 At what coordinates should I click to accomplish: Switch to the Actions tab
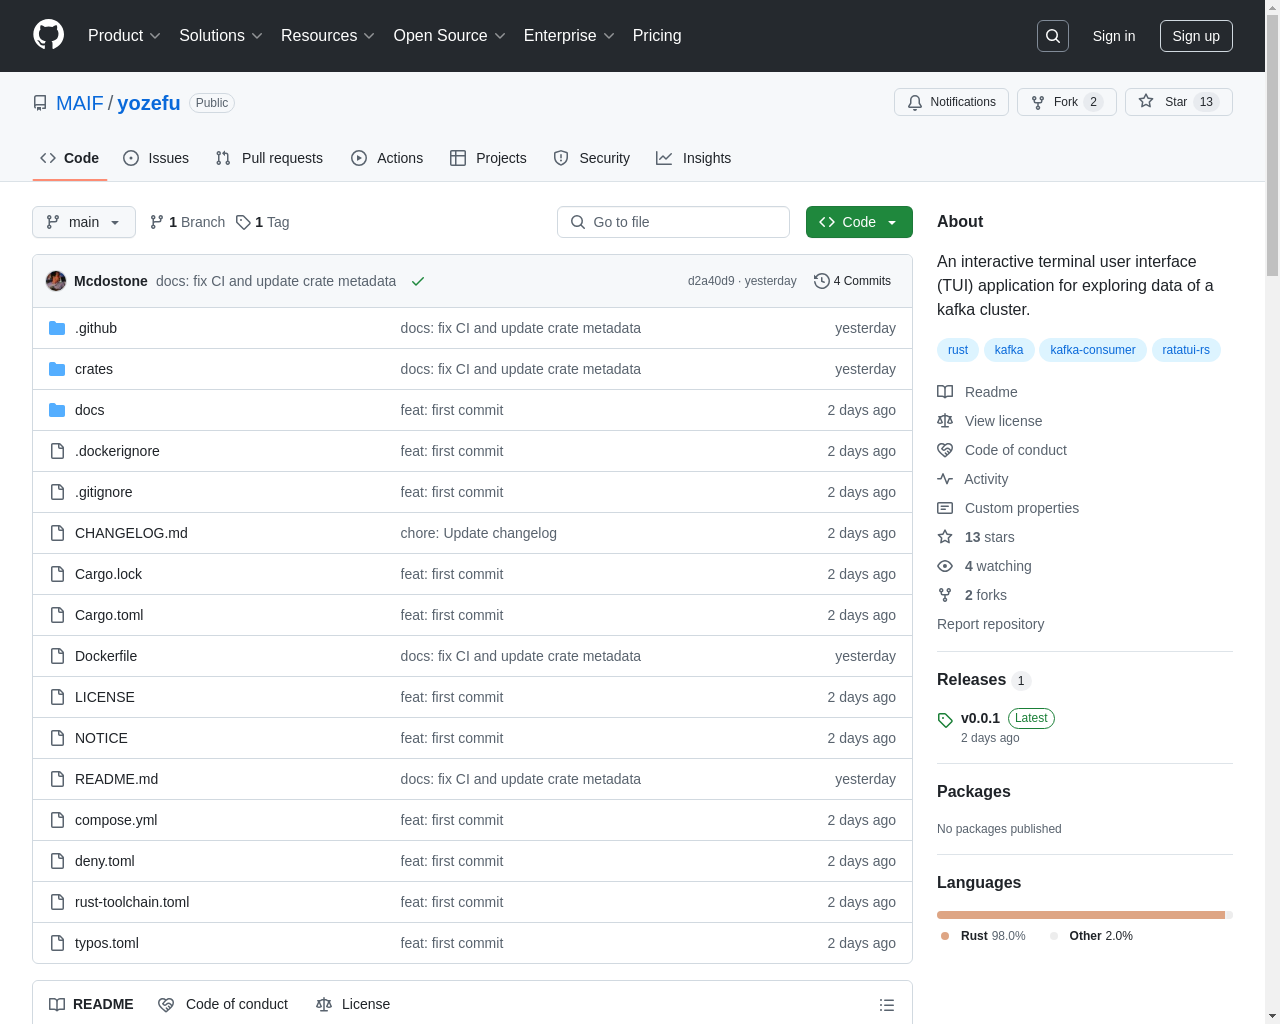[387, 158]
